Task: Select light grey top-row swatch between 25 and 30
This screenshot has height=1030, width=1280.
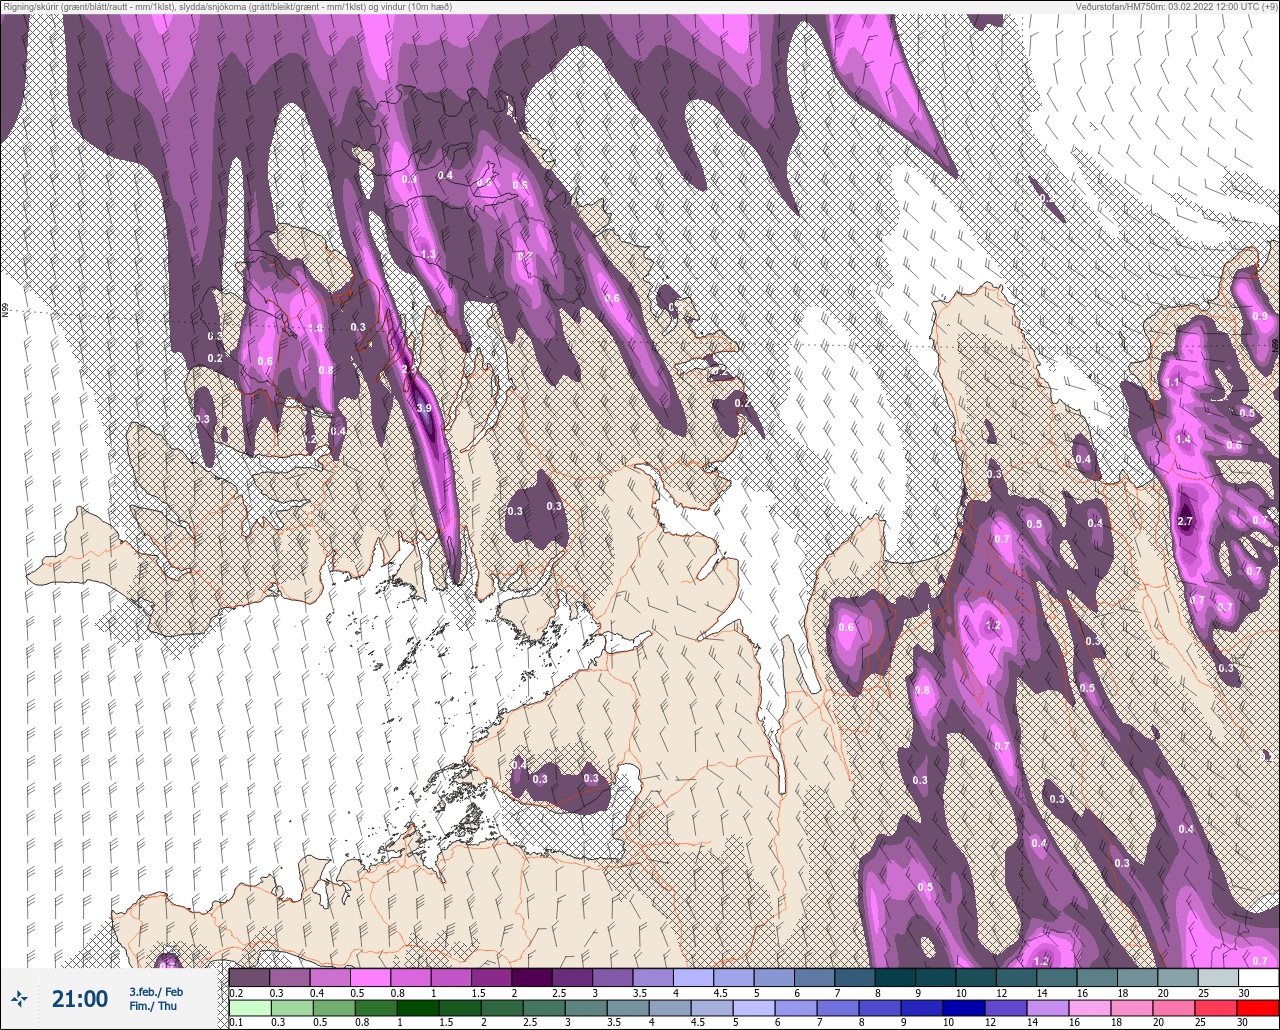Action: pyautogui.click(x=1218, y=977)
